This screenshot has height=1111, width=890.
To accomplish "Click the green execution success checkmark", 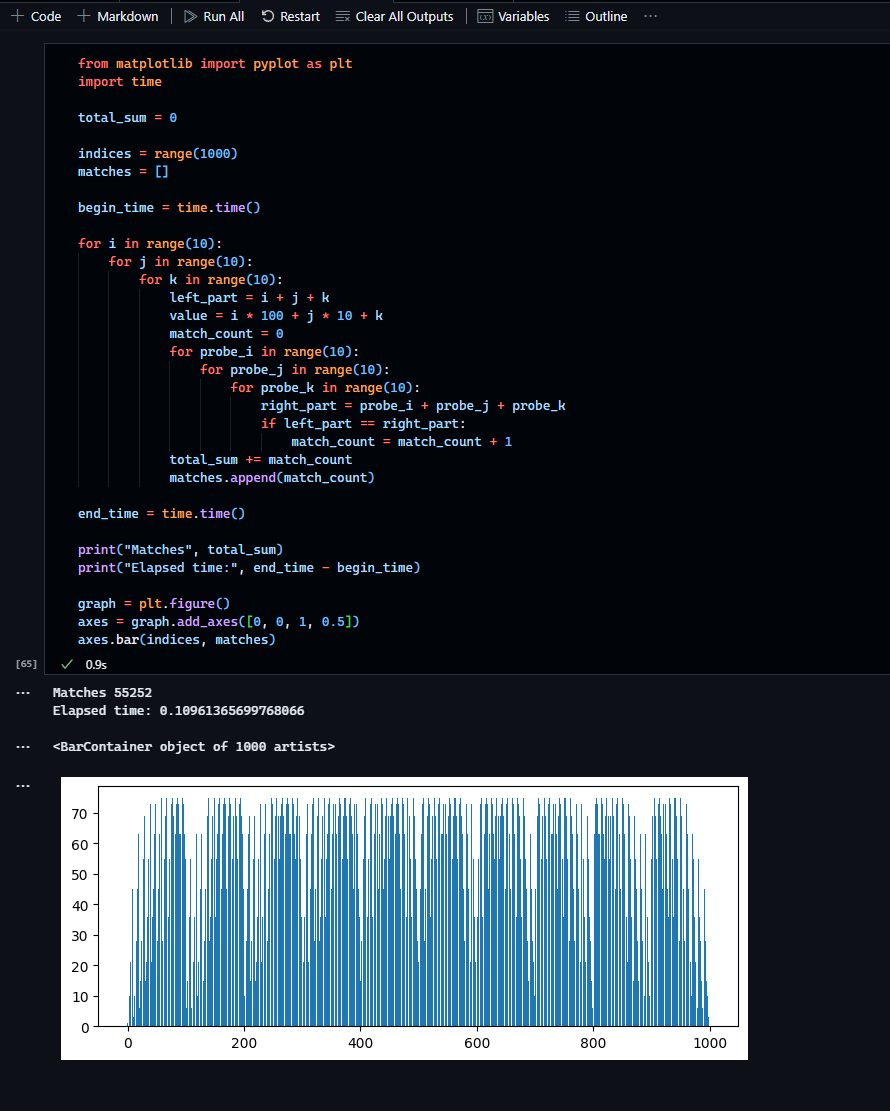I will 68,664.
